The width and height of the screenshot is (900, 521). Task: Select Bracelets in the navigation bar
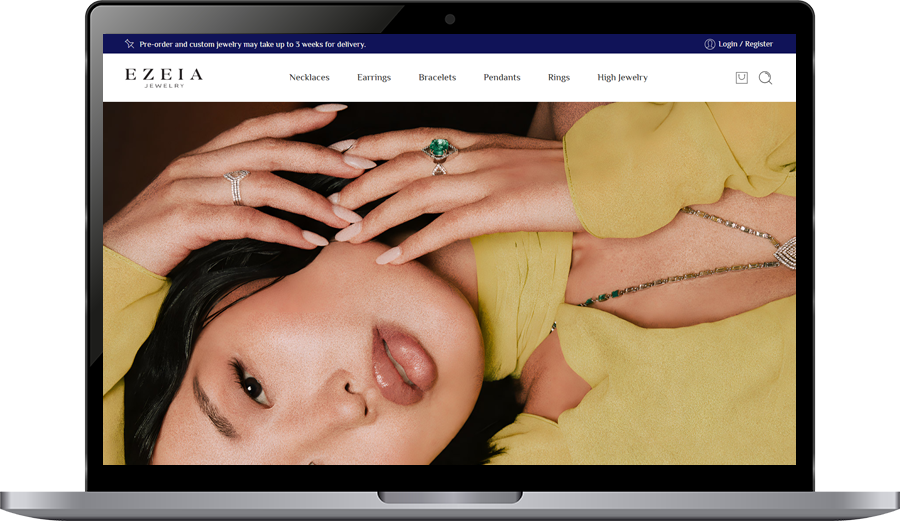[x=437, y=78]
